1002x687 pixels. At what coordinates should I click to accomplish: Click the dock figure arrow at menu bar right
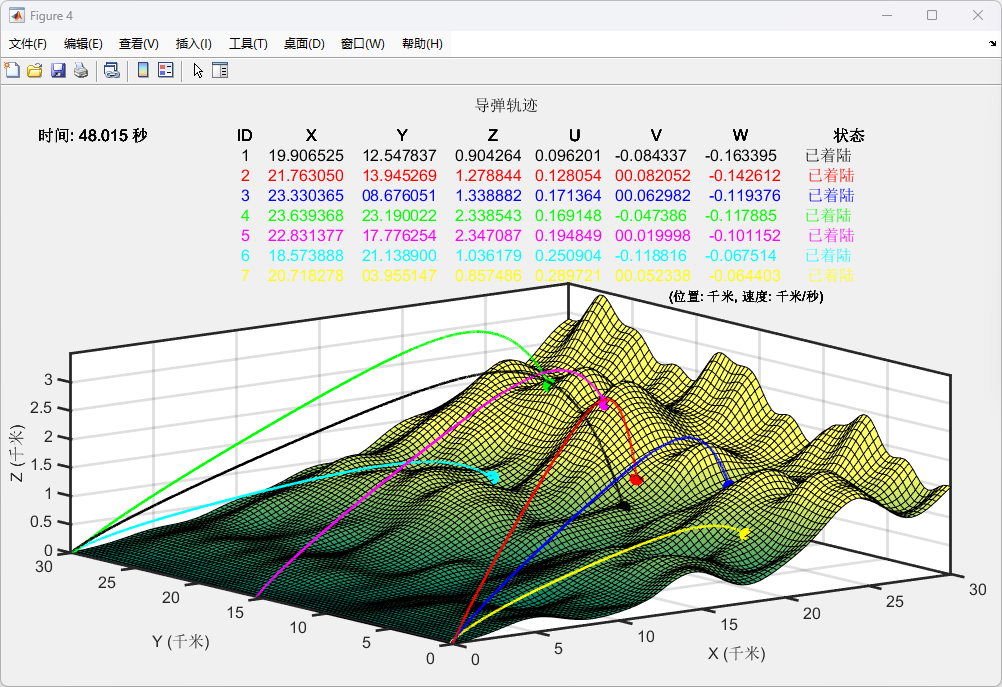(992, 44)
